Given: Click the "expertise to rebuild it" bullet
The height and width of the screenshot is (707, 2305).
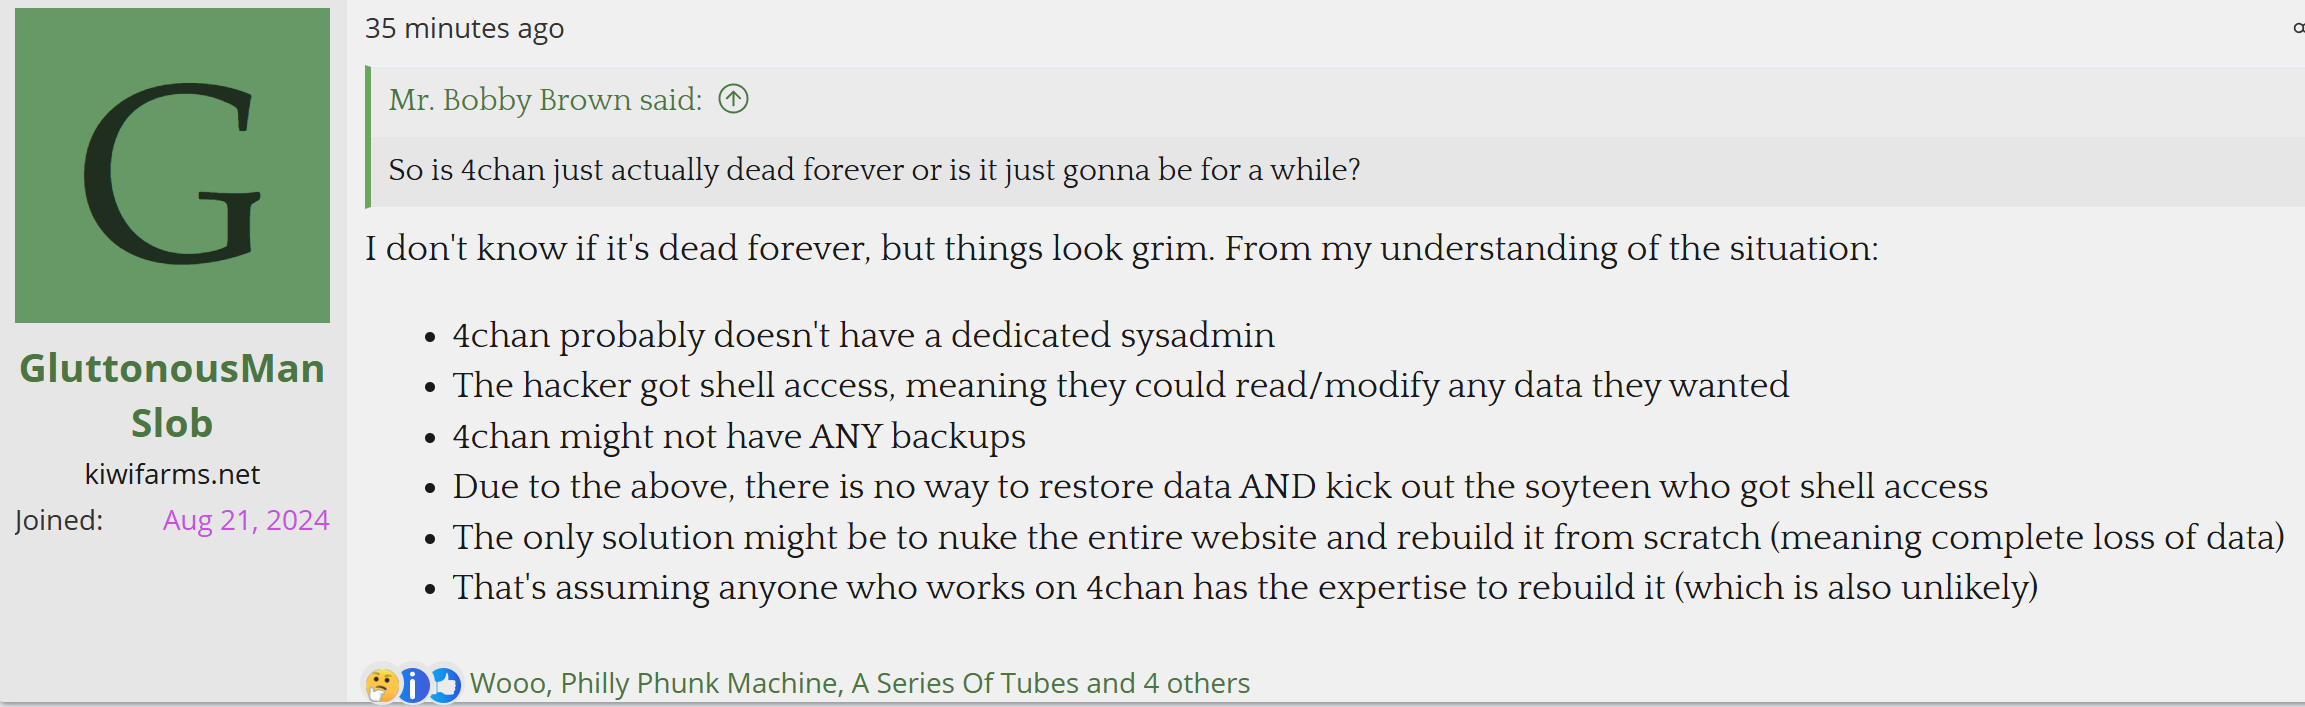Looking at the screenshot, I should (1245, 587).
